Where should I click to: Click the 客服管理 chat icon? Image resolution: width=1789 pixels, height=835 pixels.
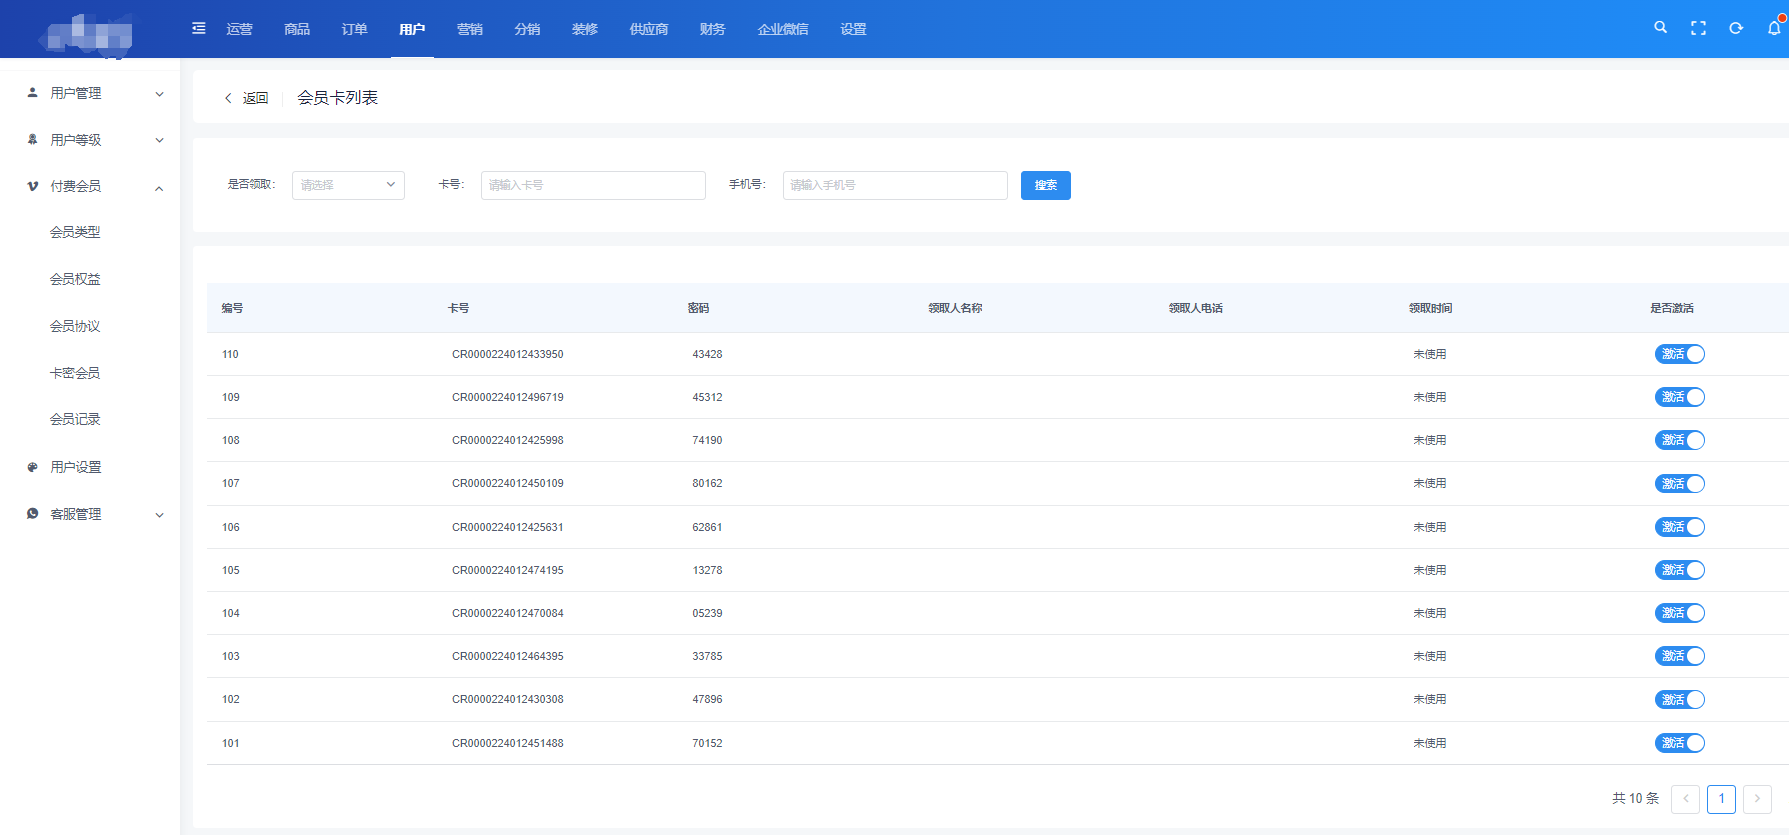[32, 514]
